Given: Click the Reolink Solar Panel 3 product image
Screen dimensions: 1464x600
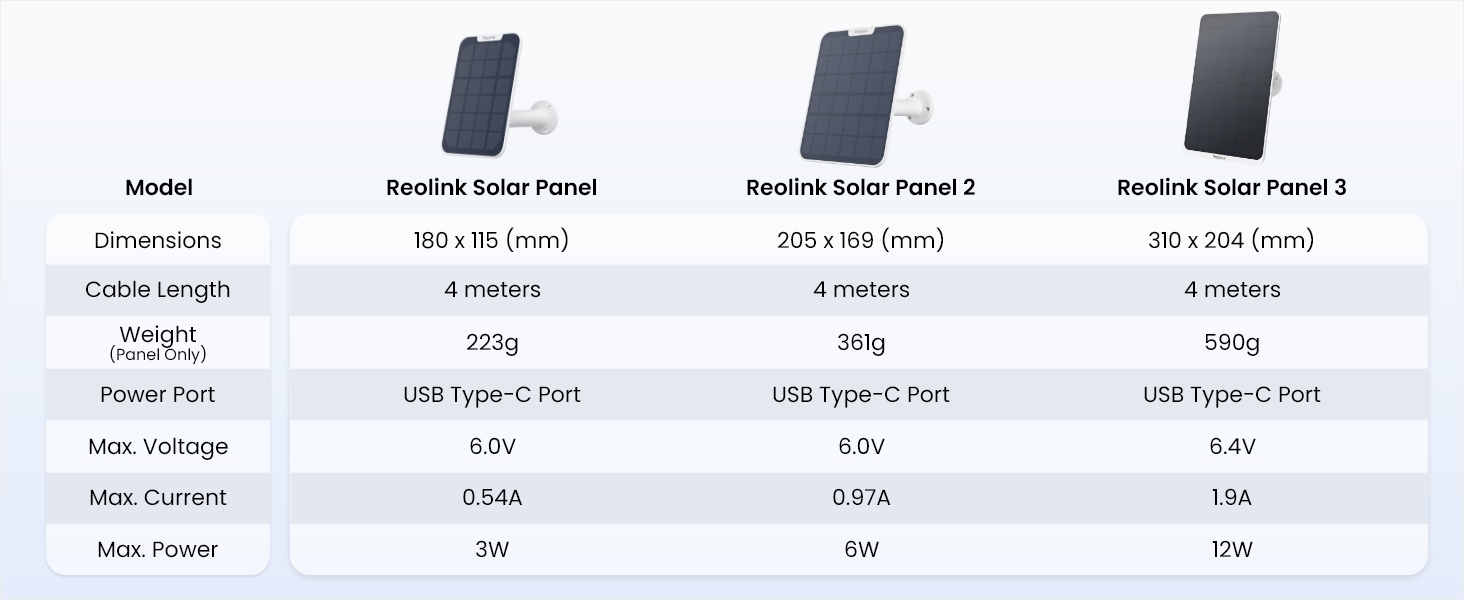Looking at the screenshot, I should click(x=1232, y=88).
